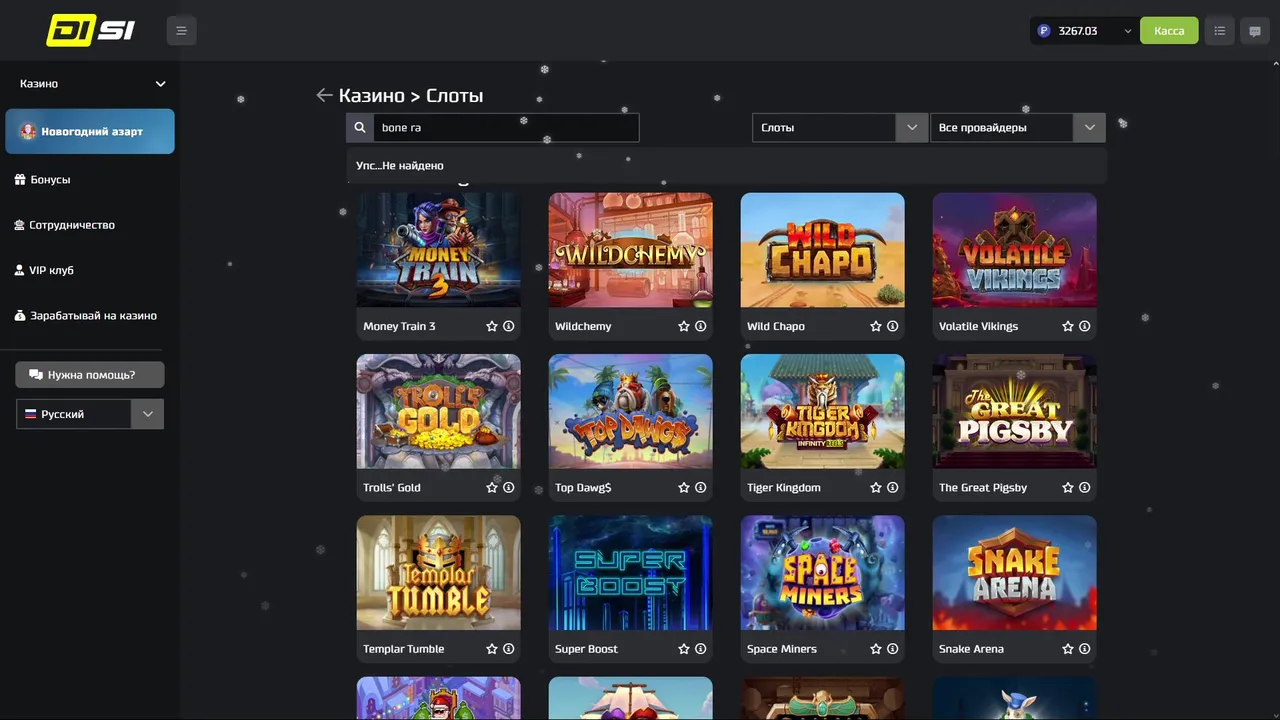Favorite Wildchemy with star icon
The height and width of the screenshot is (720, 1280).
click(x=684, y=326)
